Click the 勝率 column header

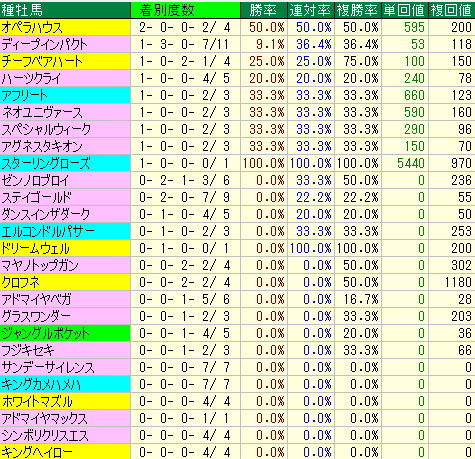(264, 10)
